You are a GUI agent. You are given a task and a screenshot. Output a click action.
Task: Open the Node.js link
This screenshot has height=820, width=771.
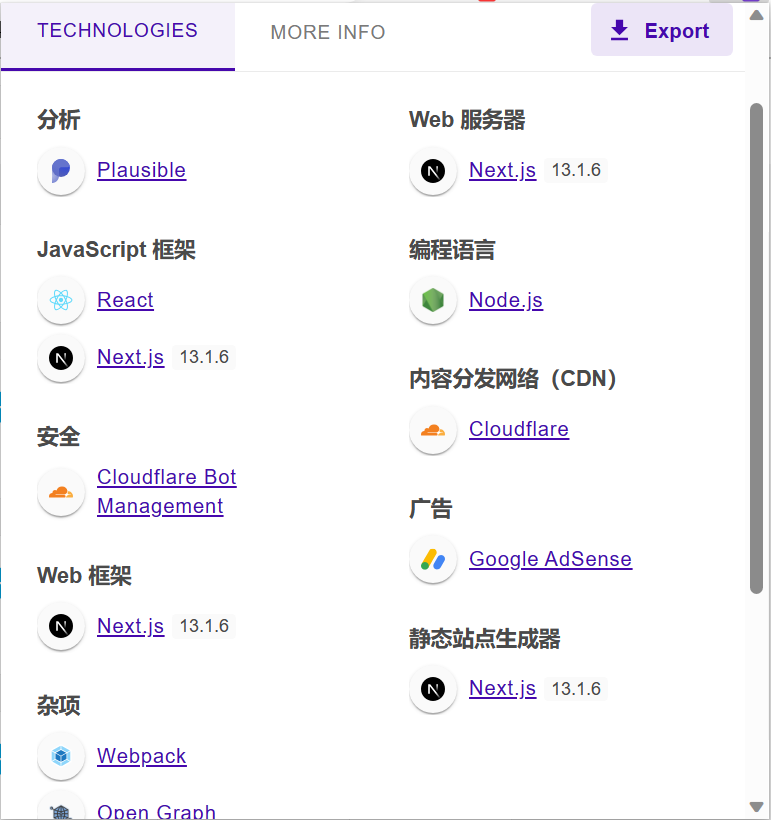[506, 301]
